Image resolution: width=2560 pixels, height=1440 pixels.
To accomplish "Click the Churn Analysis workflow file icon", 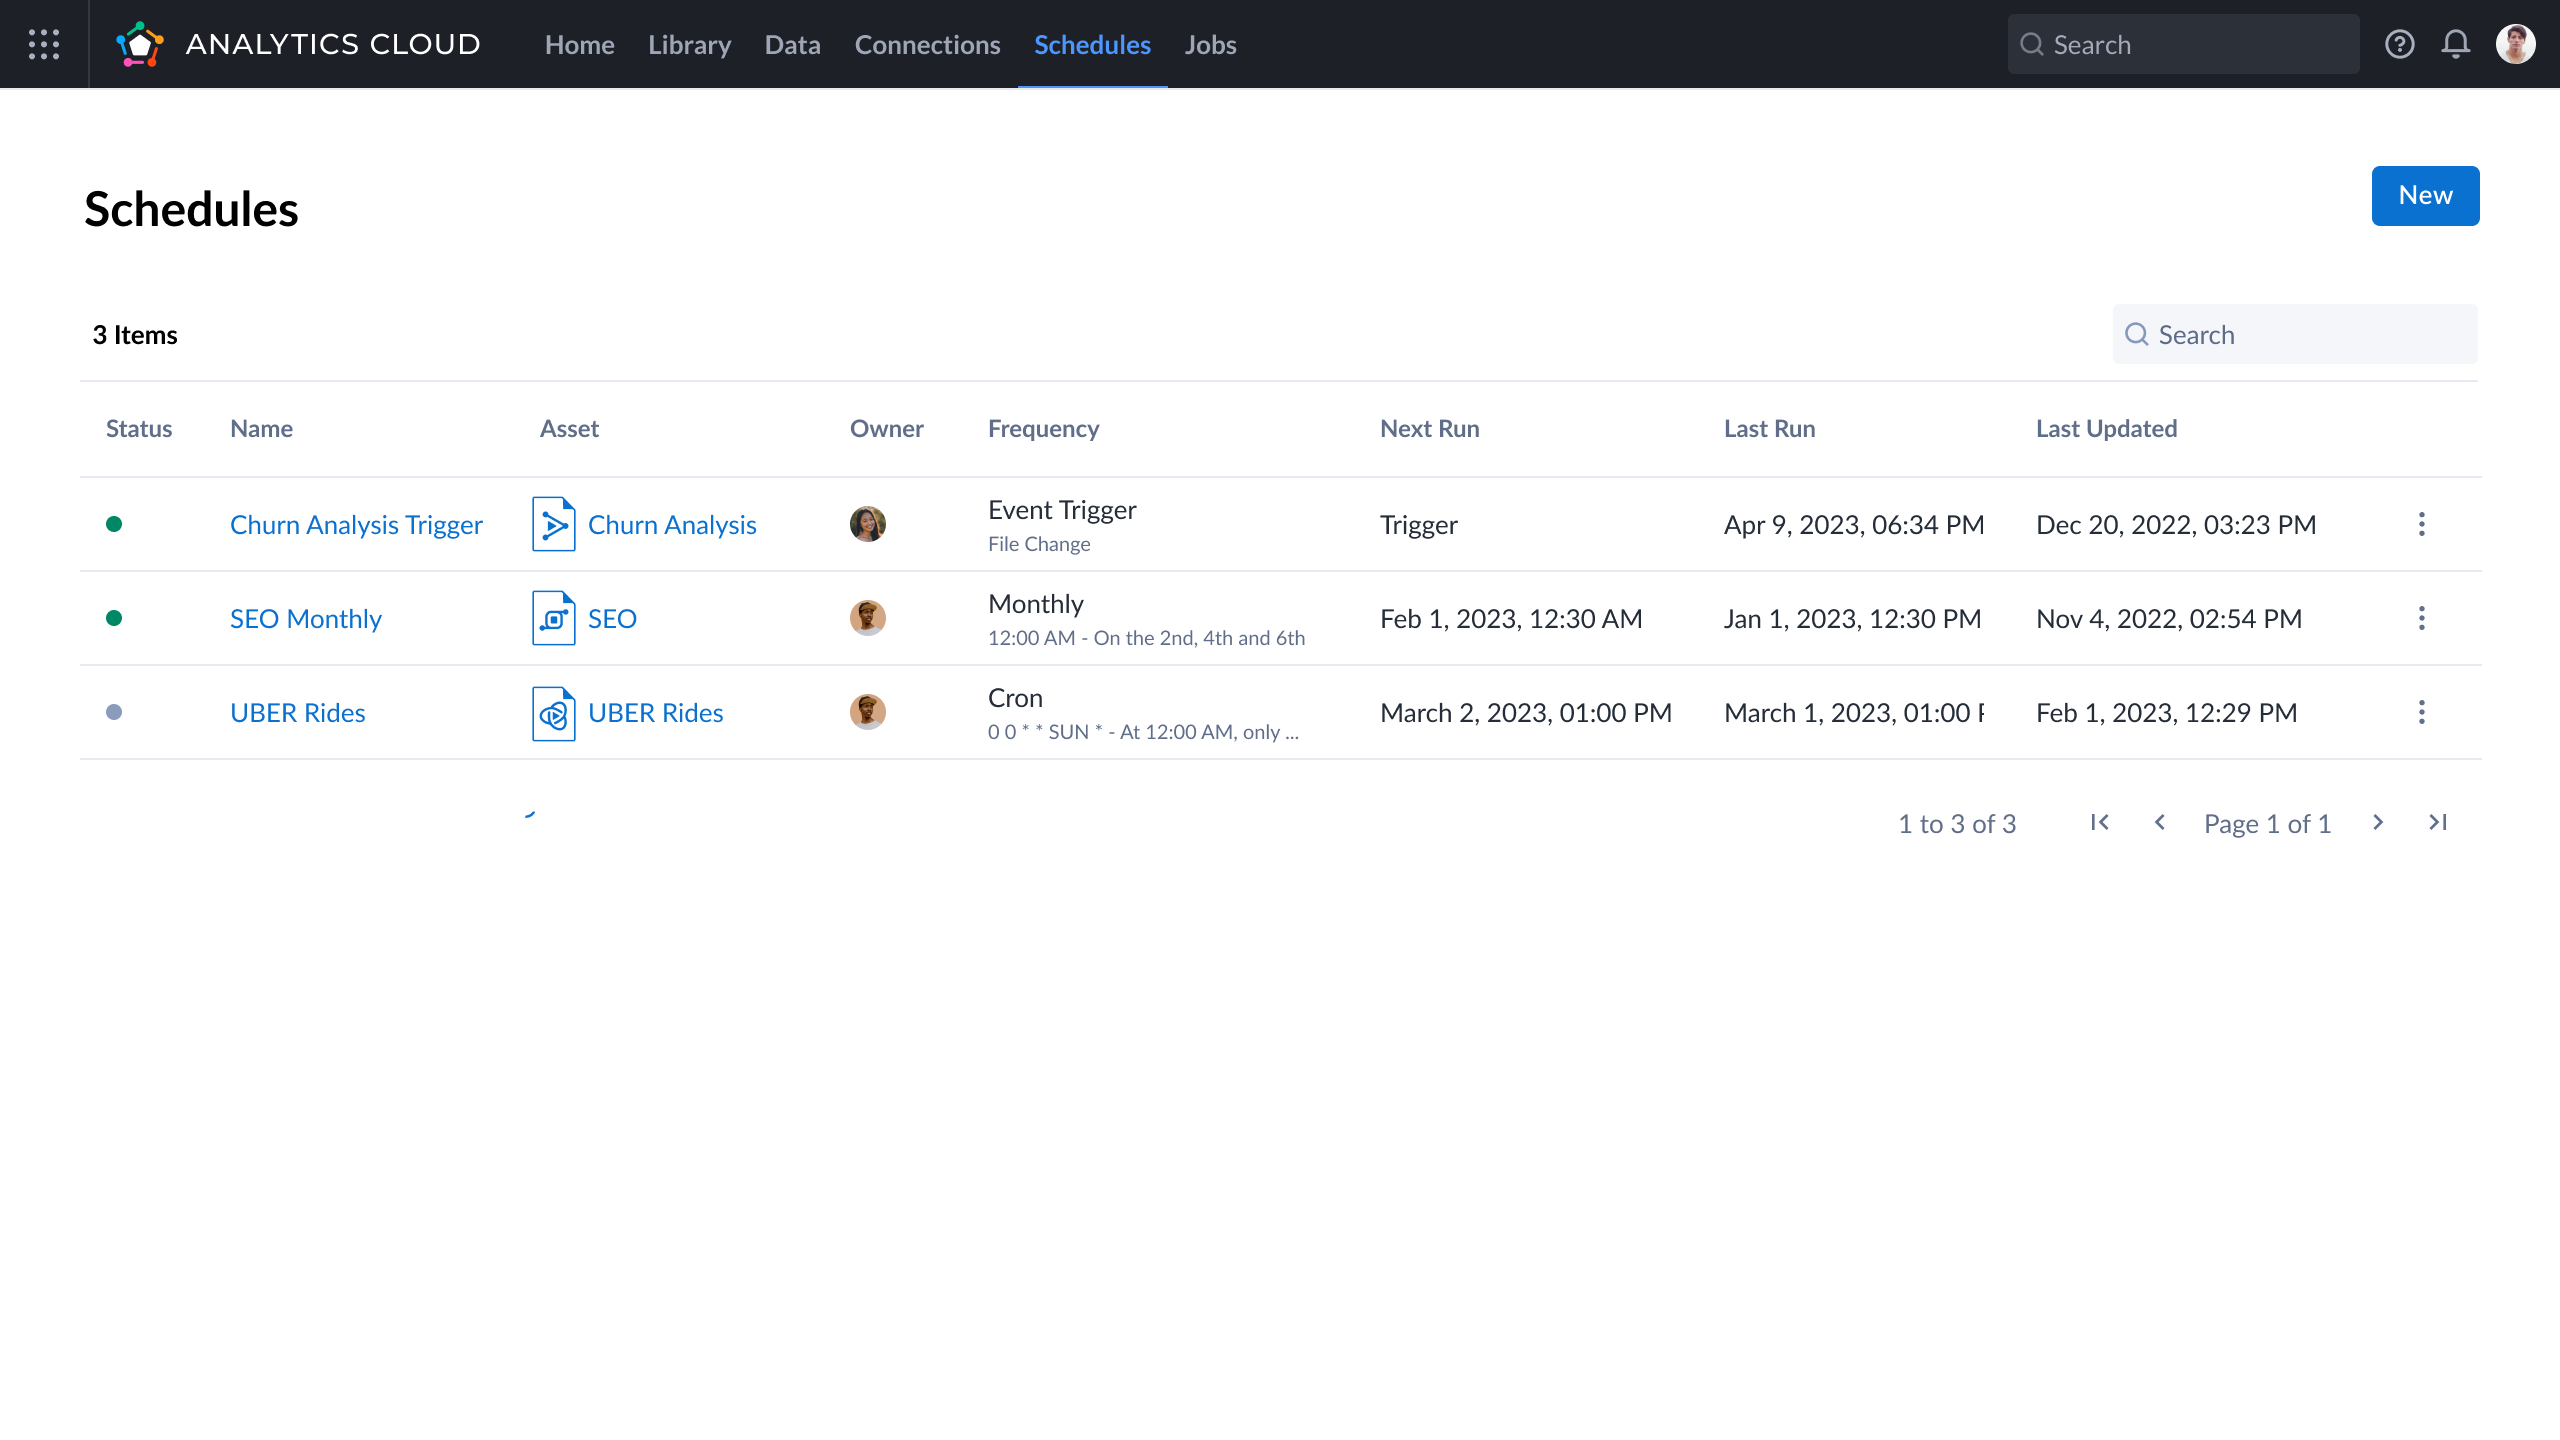I will coord(553,524).
